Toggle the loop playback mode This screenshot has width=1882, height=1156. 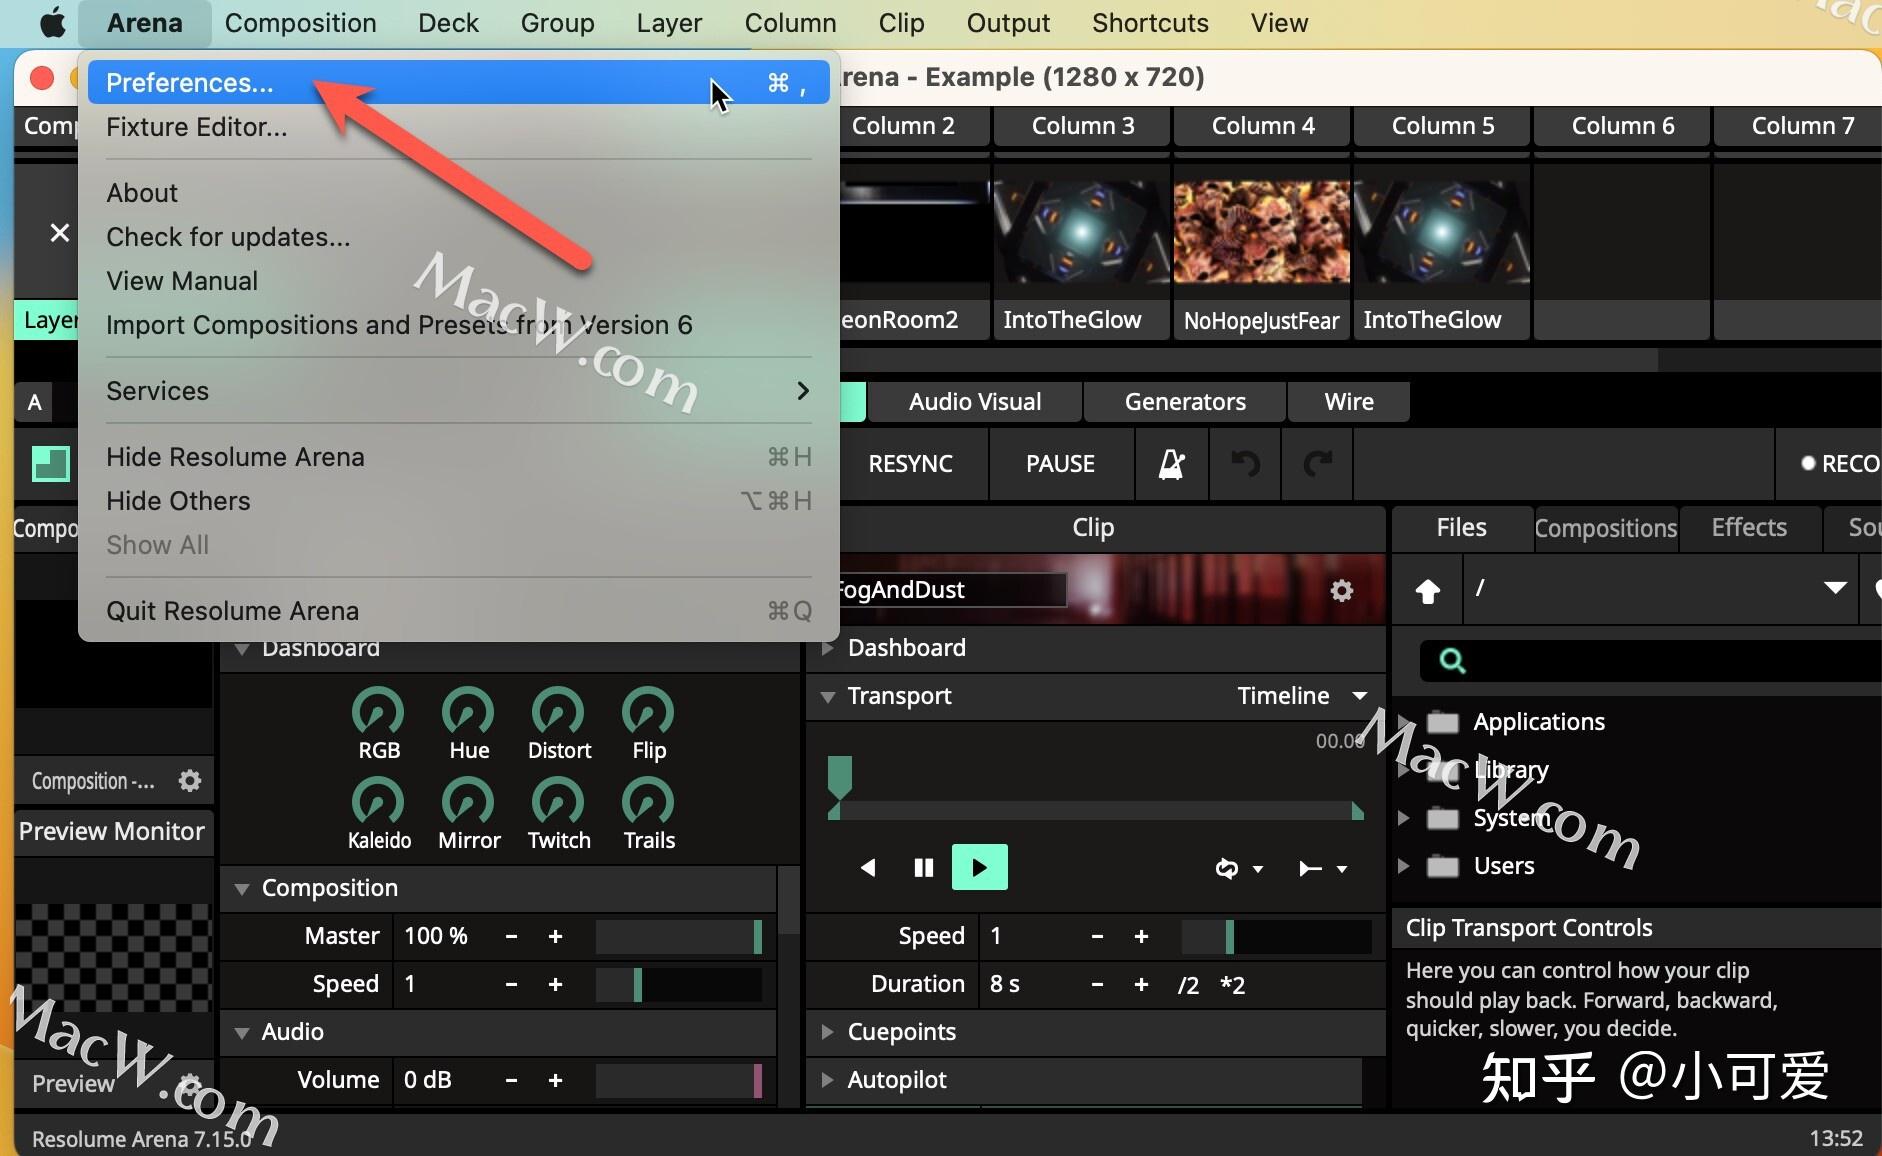1228,869
